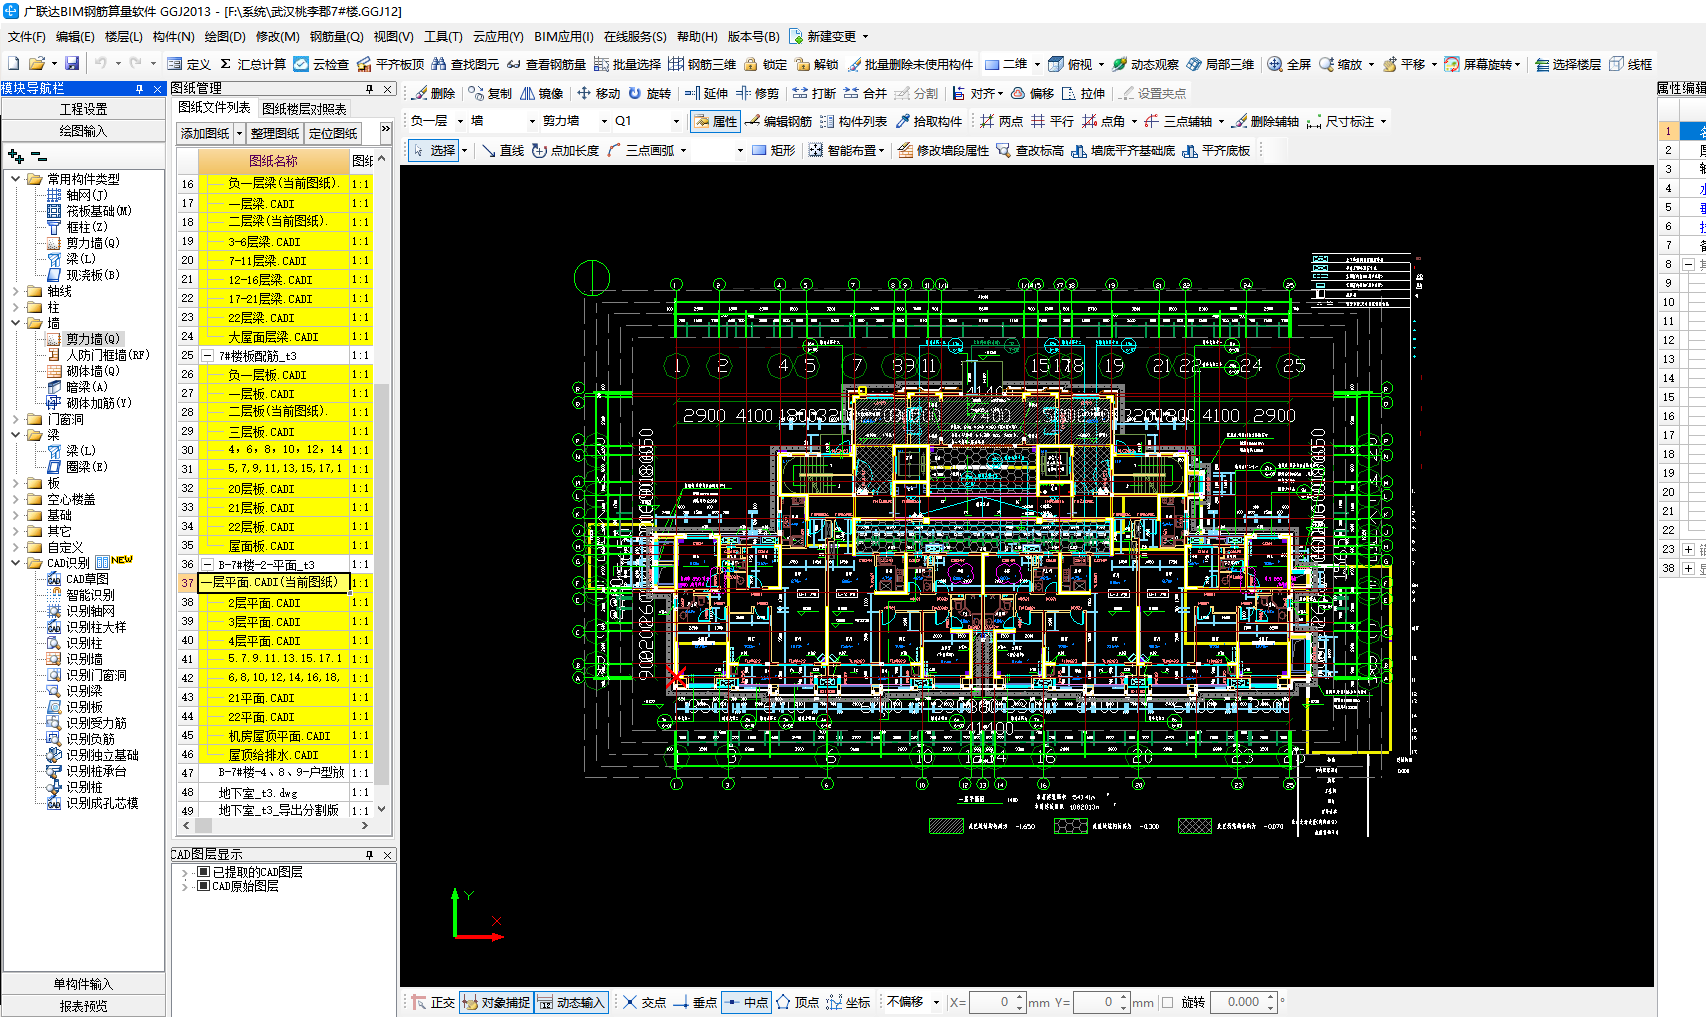Open the 文件(F) menu
Viewport: 1706px width, 1017px height.
click(27, 36)
